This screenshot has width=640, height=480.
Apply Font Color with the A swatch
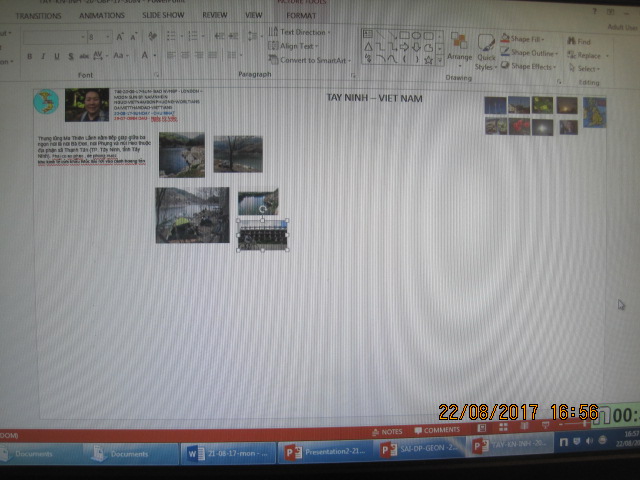tap(144, 55)
